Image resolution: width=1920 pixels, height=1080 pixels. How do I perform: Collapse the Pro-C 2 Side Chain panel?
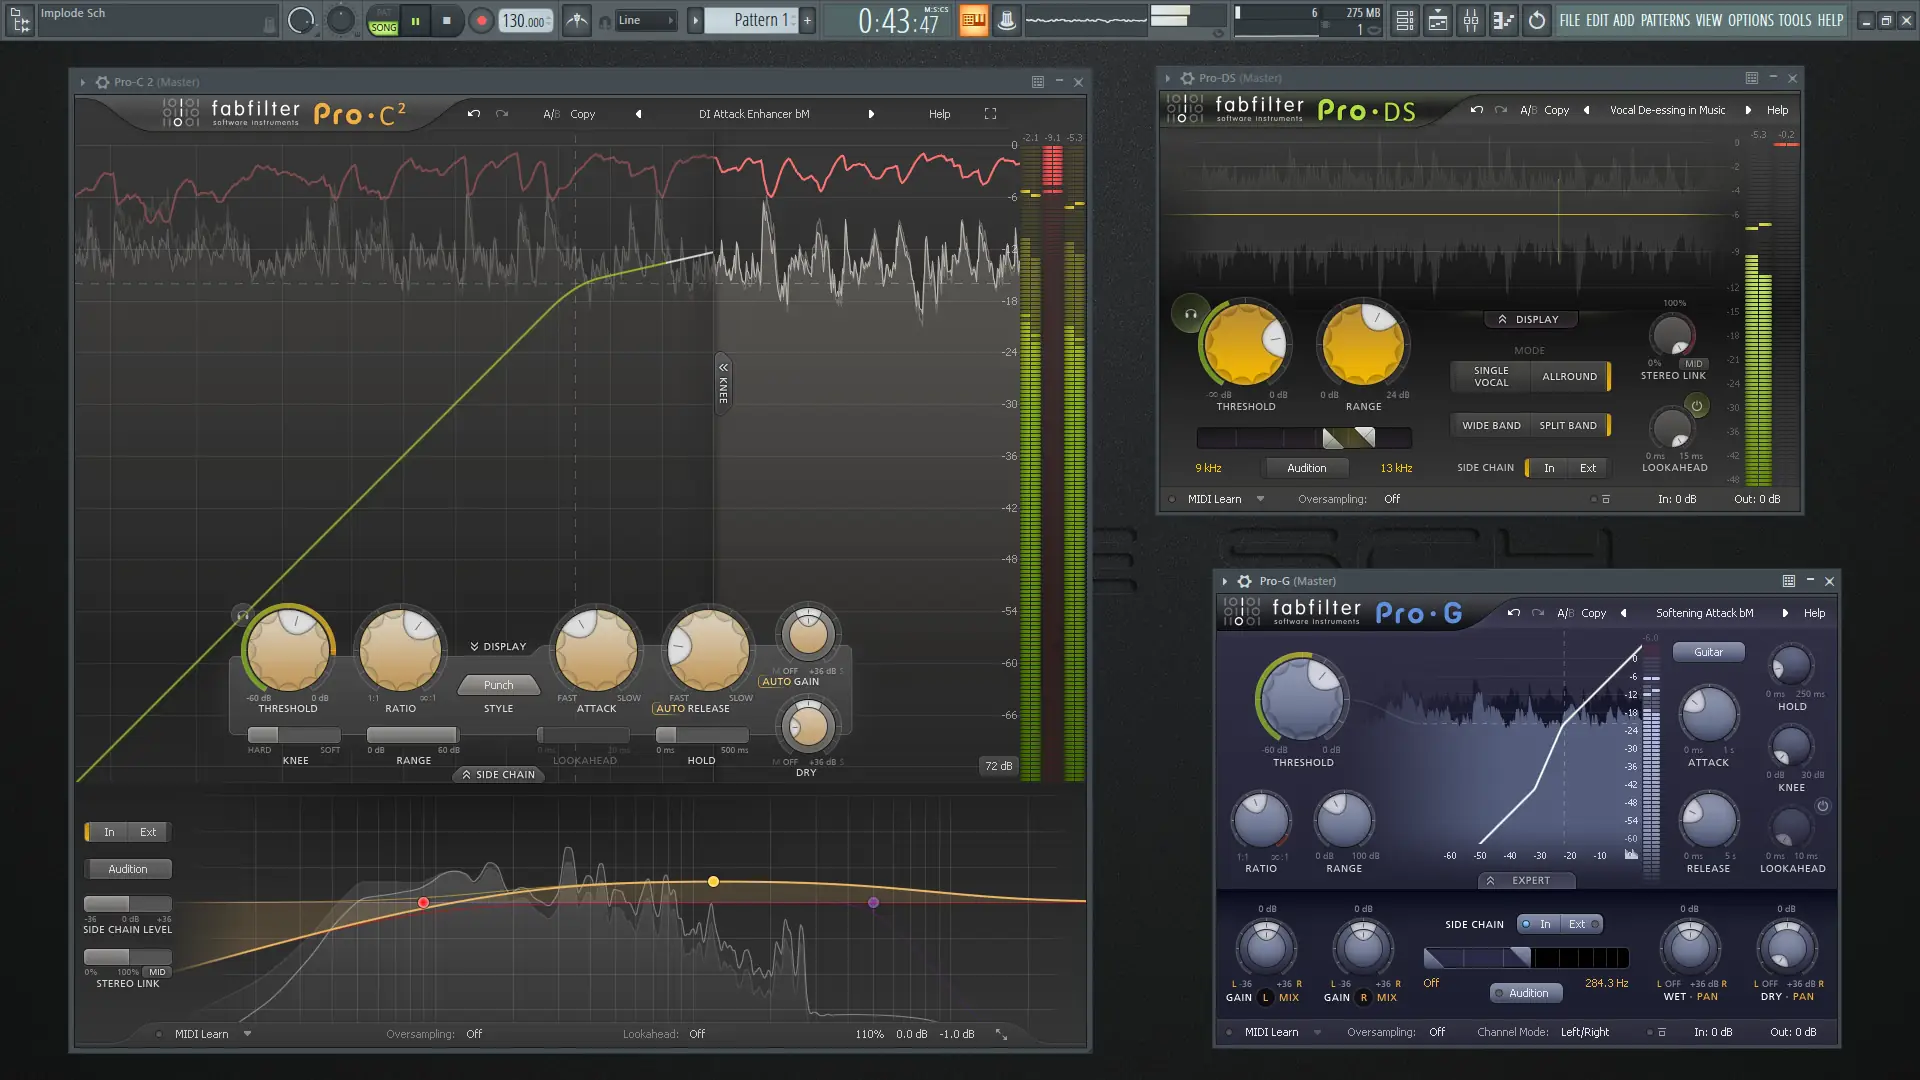[x=498, y=775]
